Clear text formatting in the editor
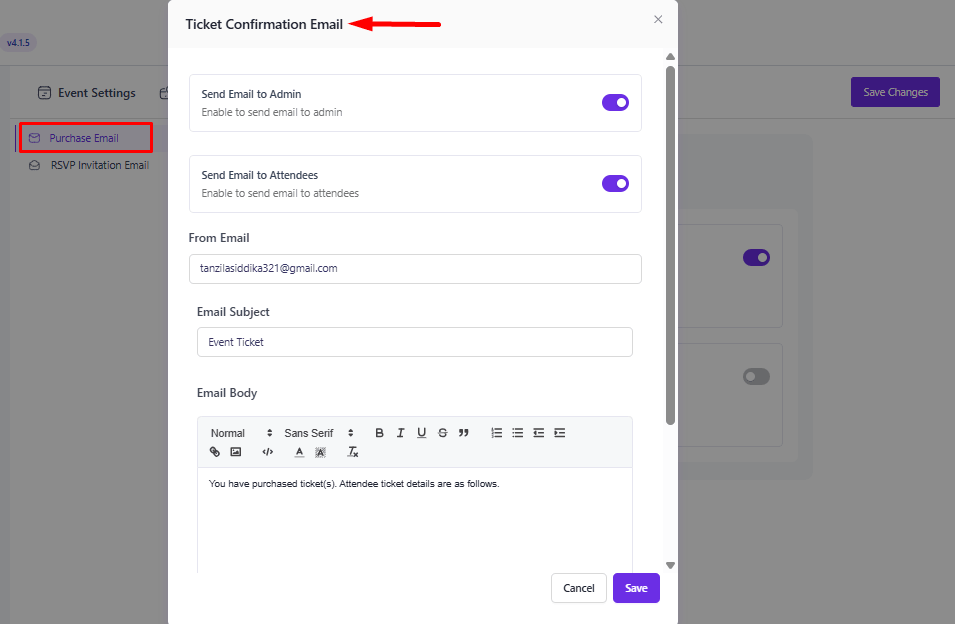 click(x=352, y=452)
